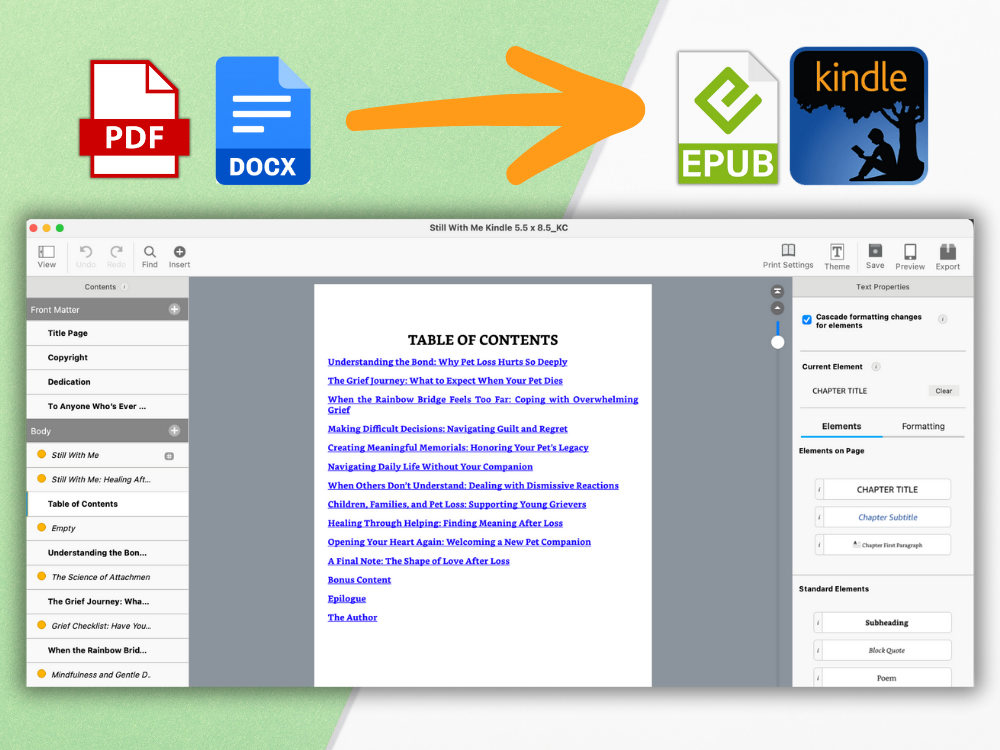Screen dimensions: 1000x750
Task: Collapse the Front Matter section header
Action: [x=107, y=309]
